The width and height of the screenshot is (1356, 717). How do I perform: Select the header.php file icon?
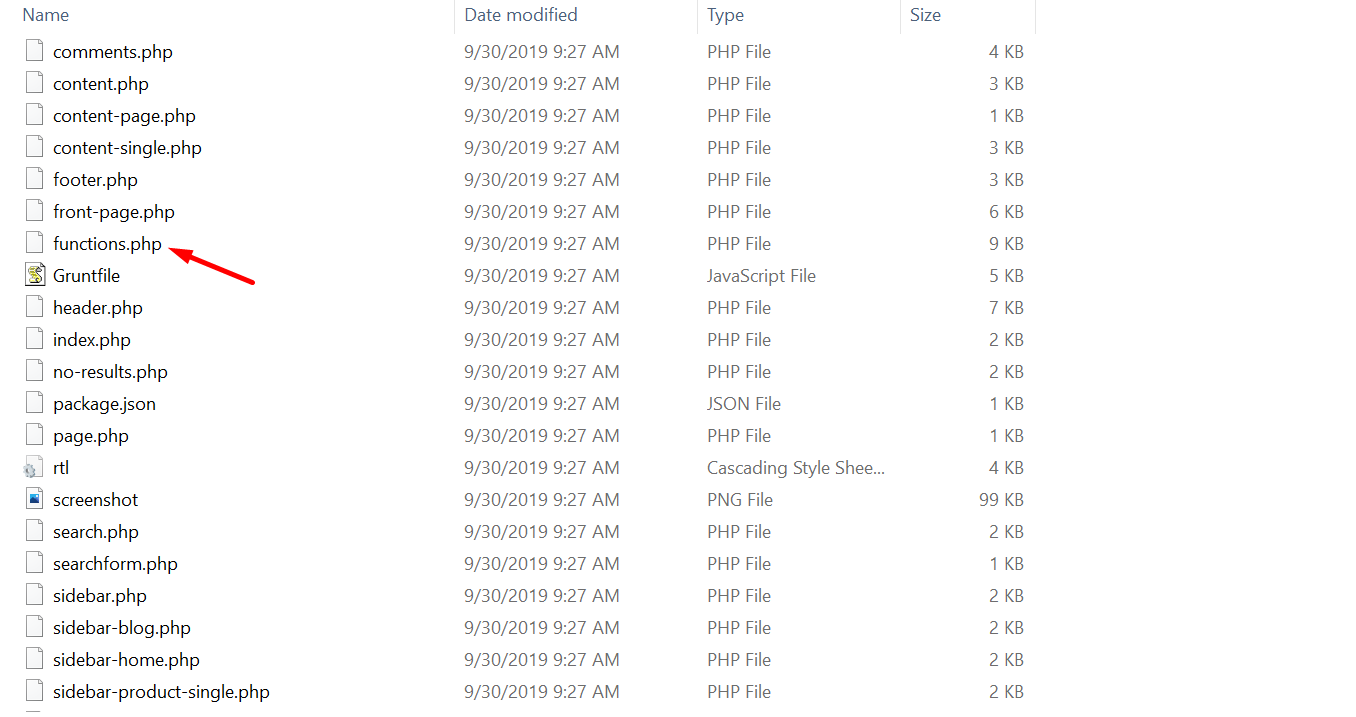[x=35, y=307]
